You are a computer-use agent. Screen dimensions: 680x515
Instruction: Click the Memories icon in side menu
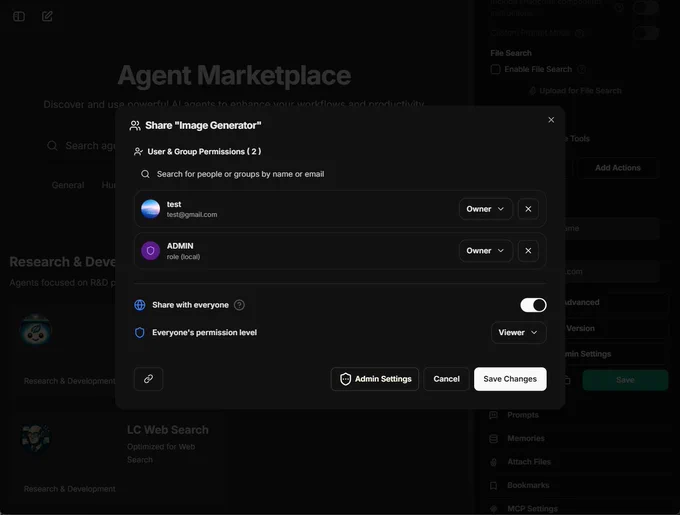tap(494, 439)
